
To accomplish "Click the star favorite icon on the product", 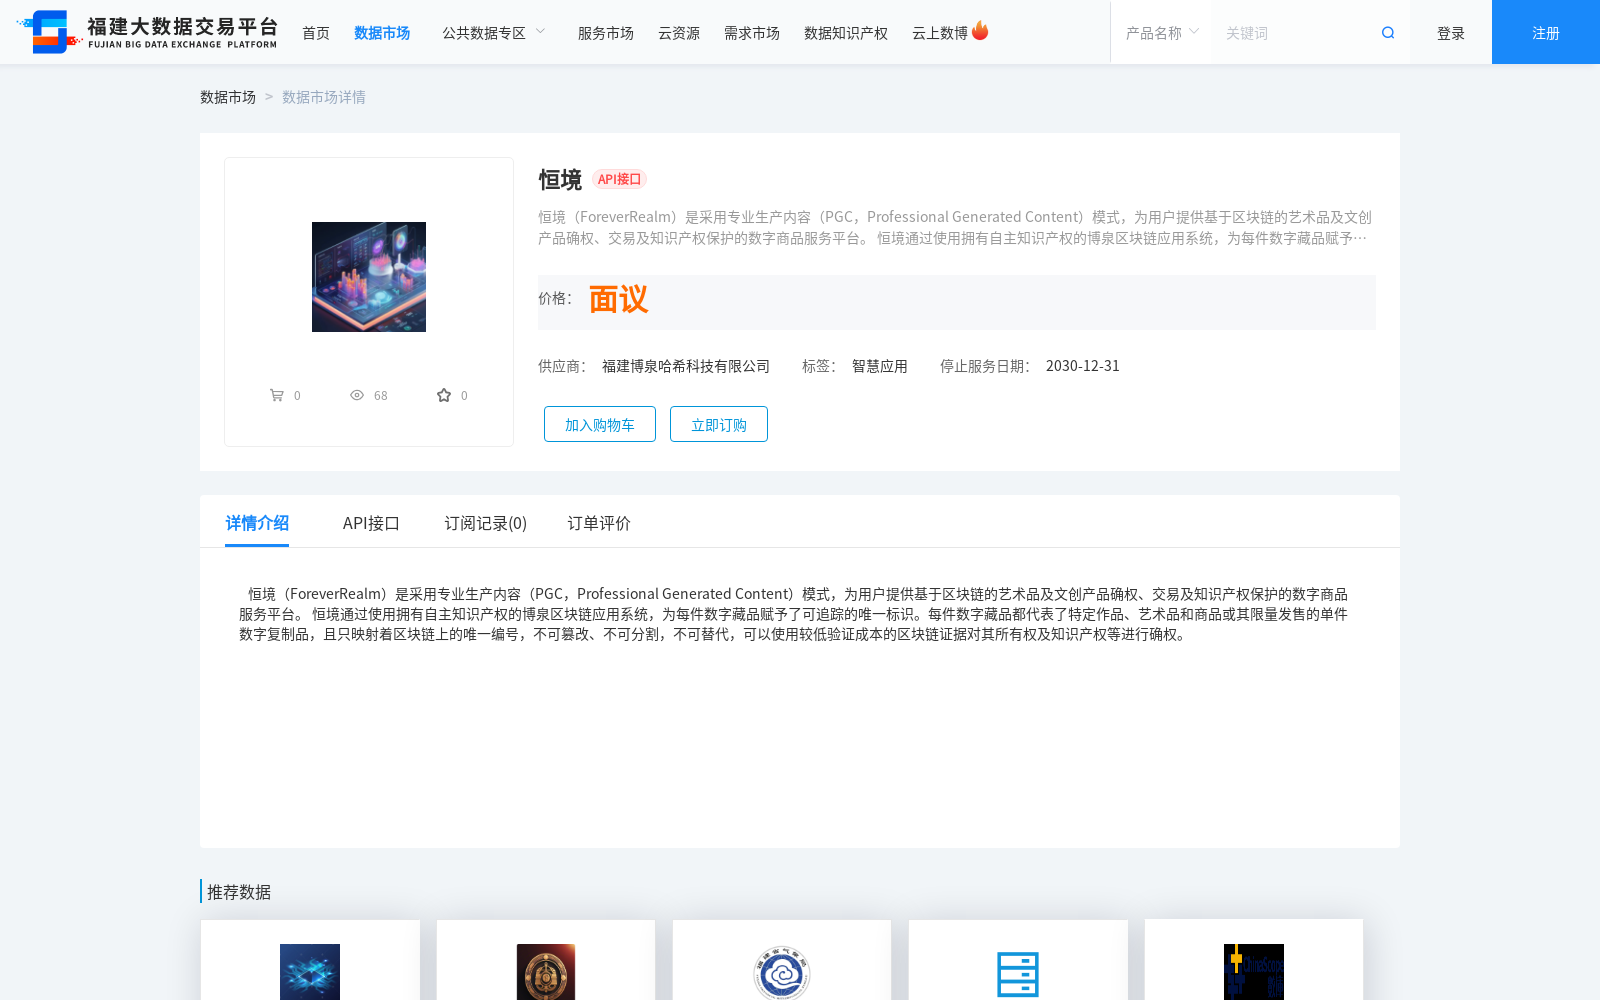I will 443,394.
